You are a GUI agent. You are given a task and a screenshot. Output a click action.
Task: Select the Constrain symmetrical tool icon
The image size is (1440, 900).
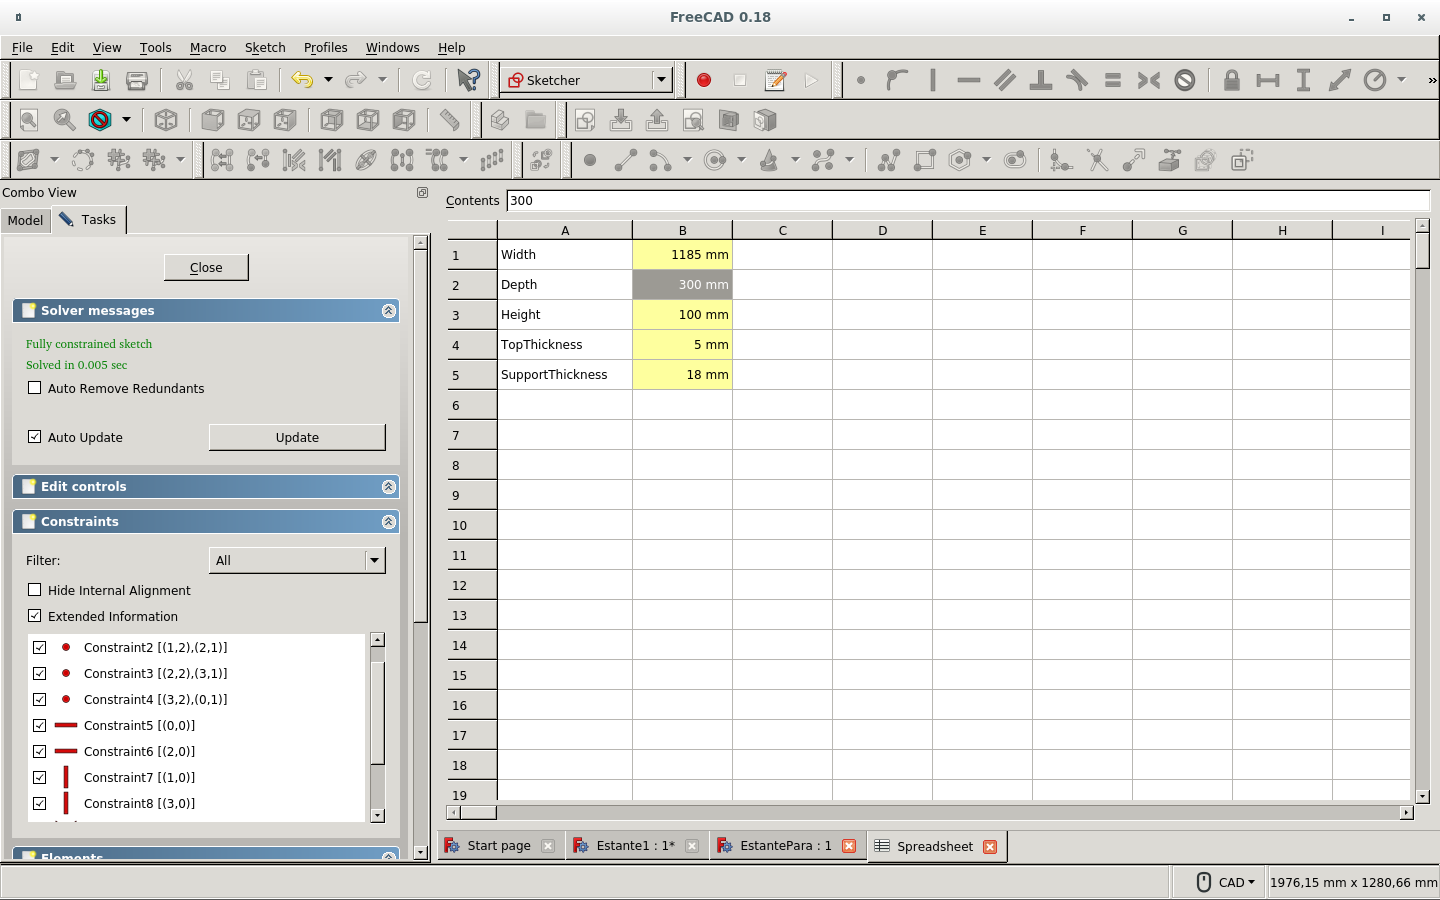pos(1148,80)
